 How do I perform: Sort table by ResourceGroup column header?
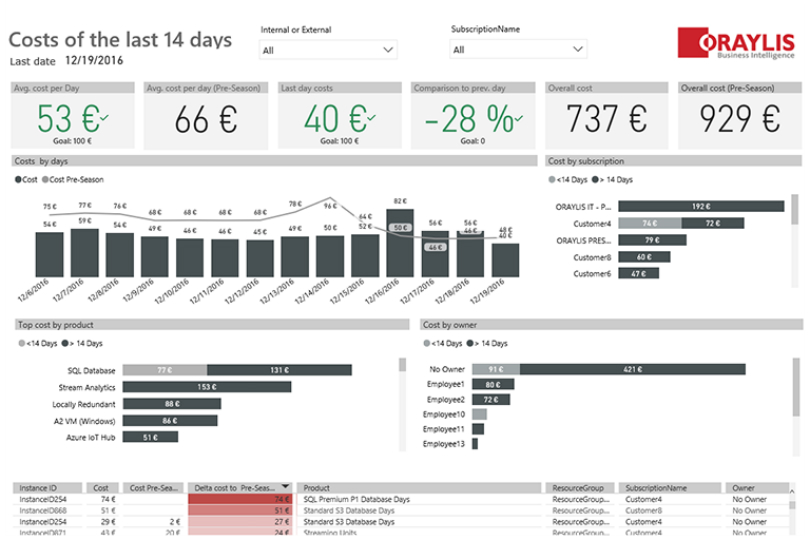pos(580,488)
